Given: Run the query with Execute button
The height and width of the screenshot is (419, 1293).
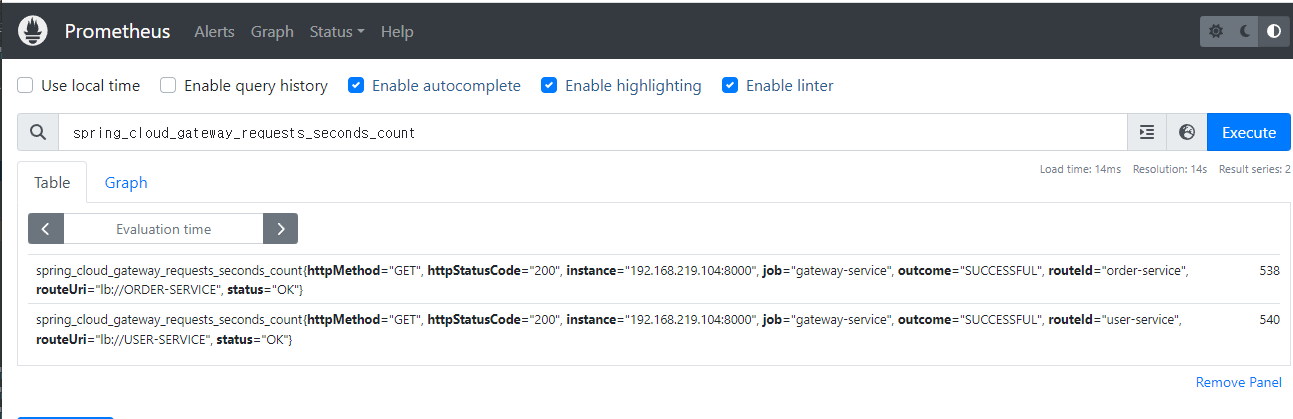Looking at the screenshot, I should [x=1249, y=132].
